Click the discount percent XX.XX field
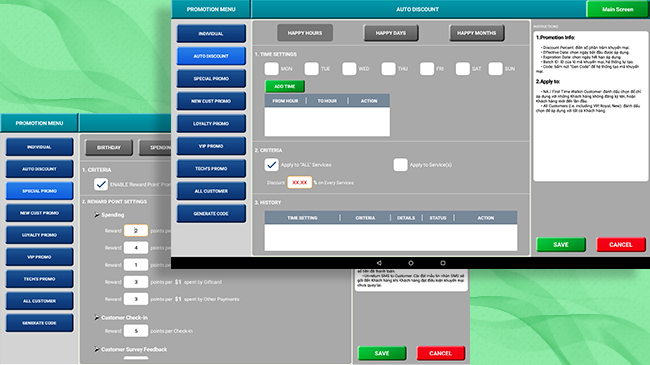The image size is (650, 365). 299,182
